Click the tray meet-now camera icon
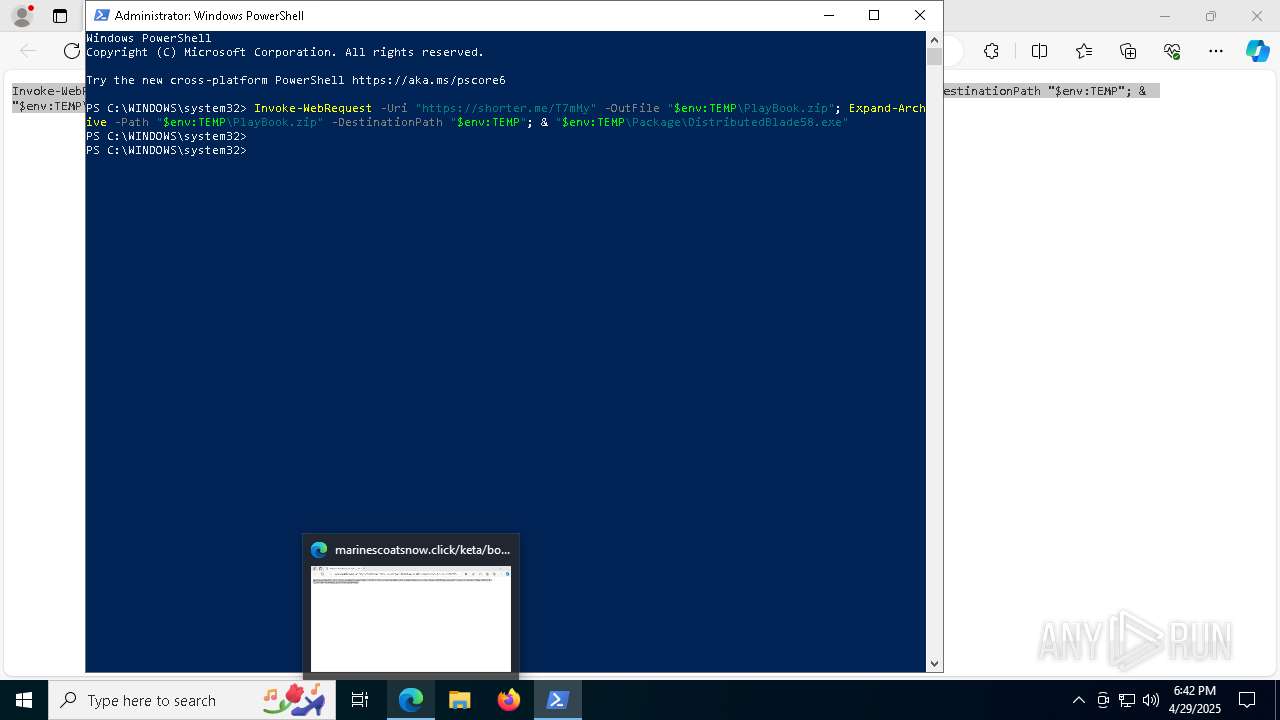Viewport: 1280px width, 720px height. [1103, 700]
